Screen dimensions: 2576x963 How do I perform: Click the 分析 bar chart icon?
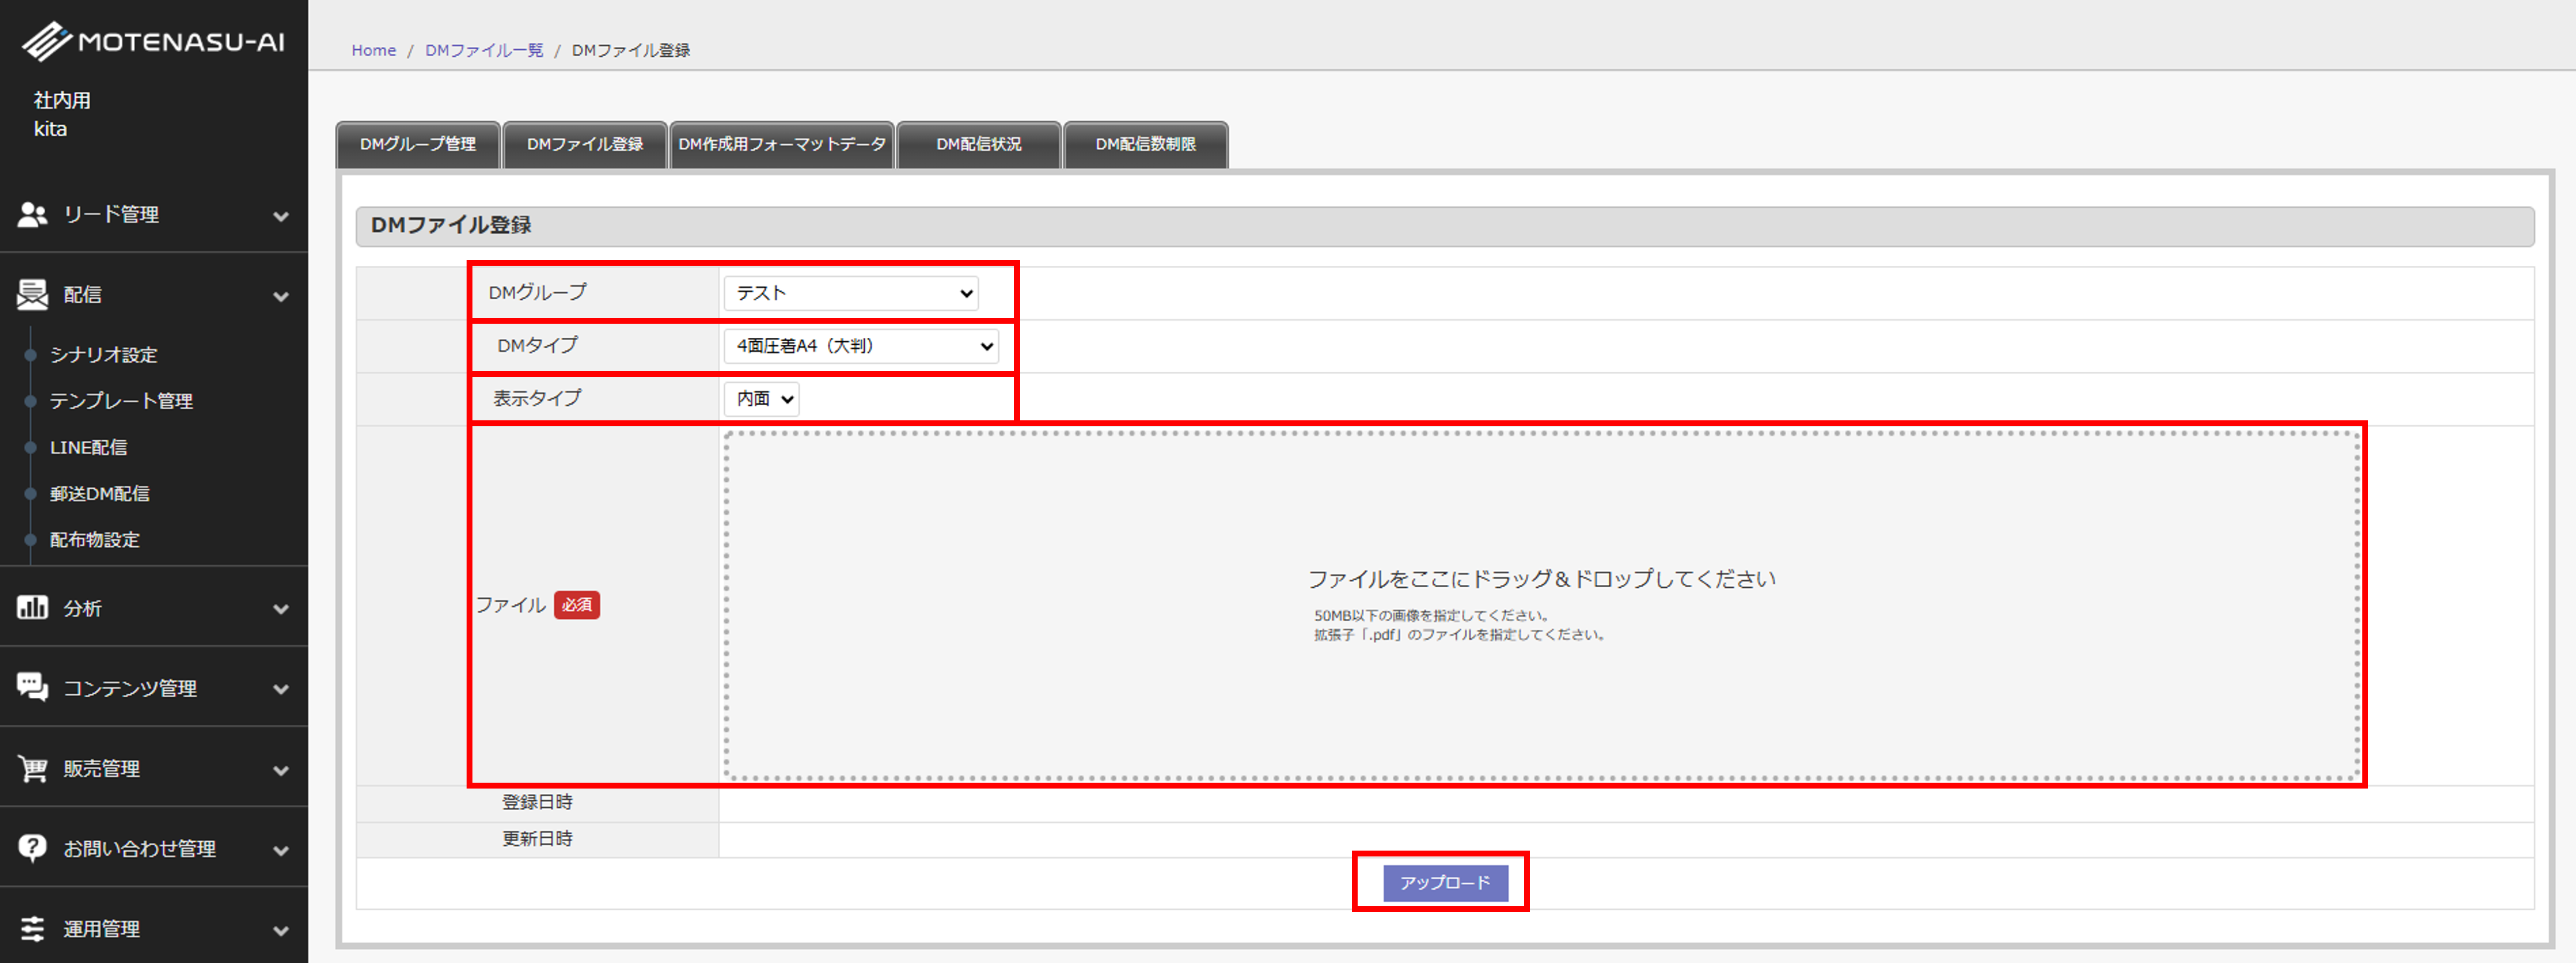32,607
